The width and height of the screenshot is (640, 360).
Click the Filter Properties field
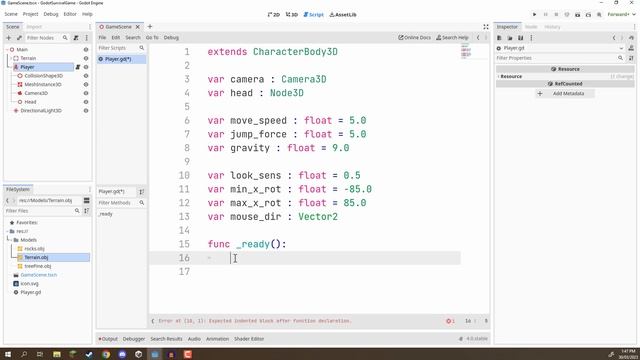tap(560, 58)
